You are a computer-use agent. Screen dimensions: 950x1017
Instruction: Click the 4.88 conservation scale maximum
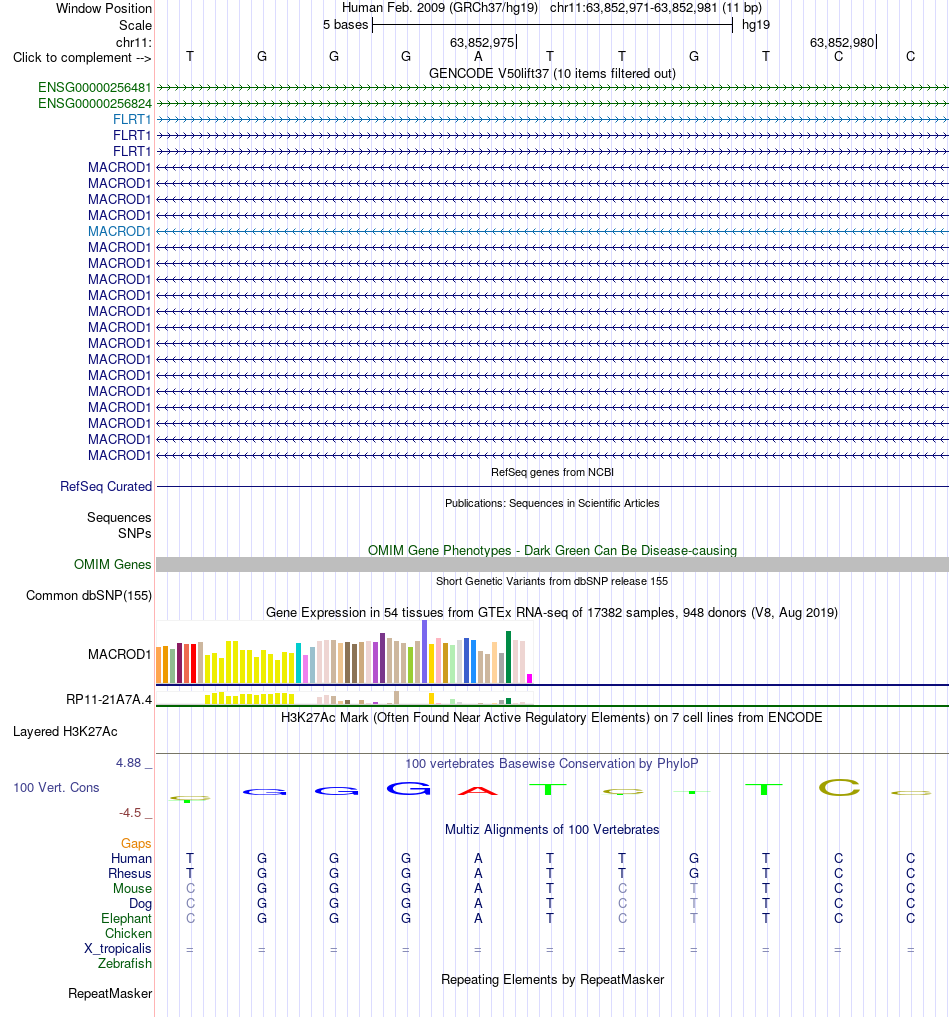[x=128, y=763]
